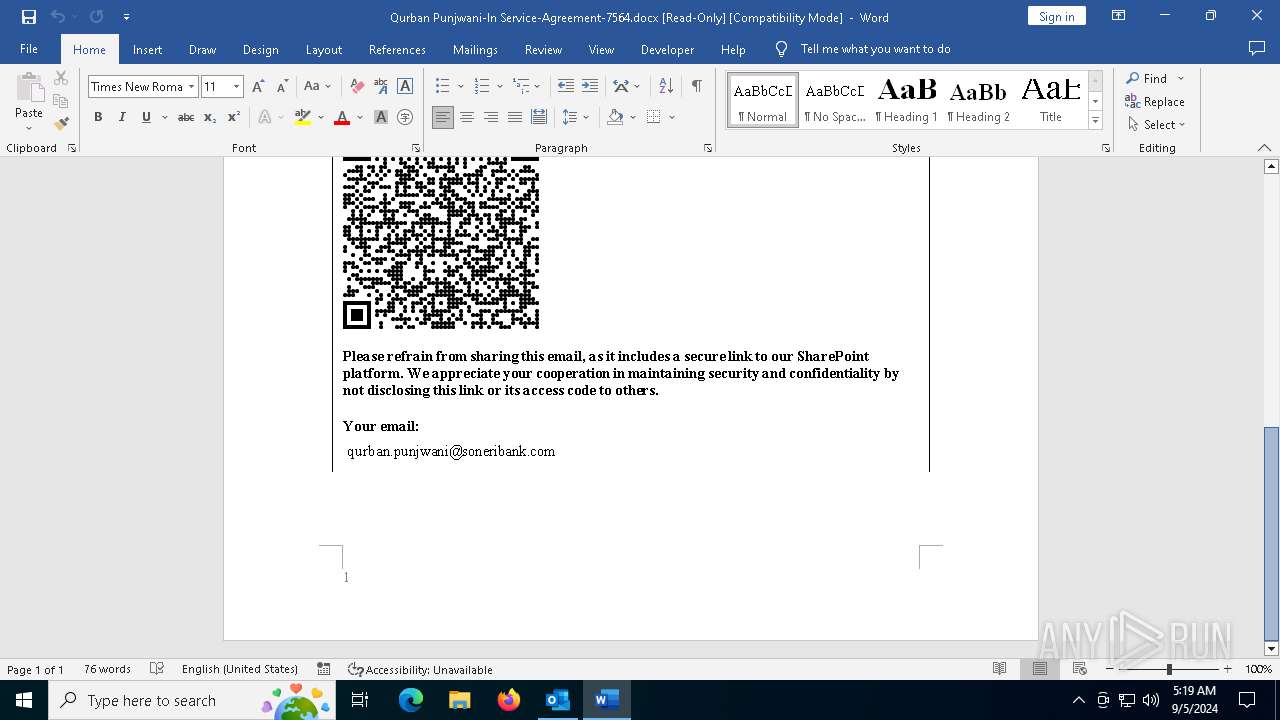Clear all formatting with eraser icon
Viewport: 1280px width, 720px height.
pos(357,87)
